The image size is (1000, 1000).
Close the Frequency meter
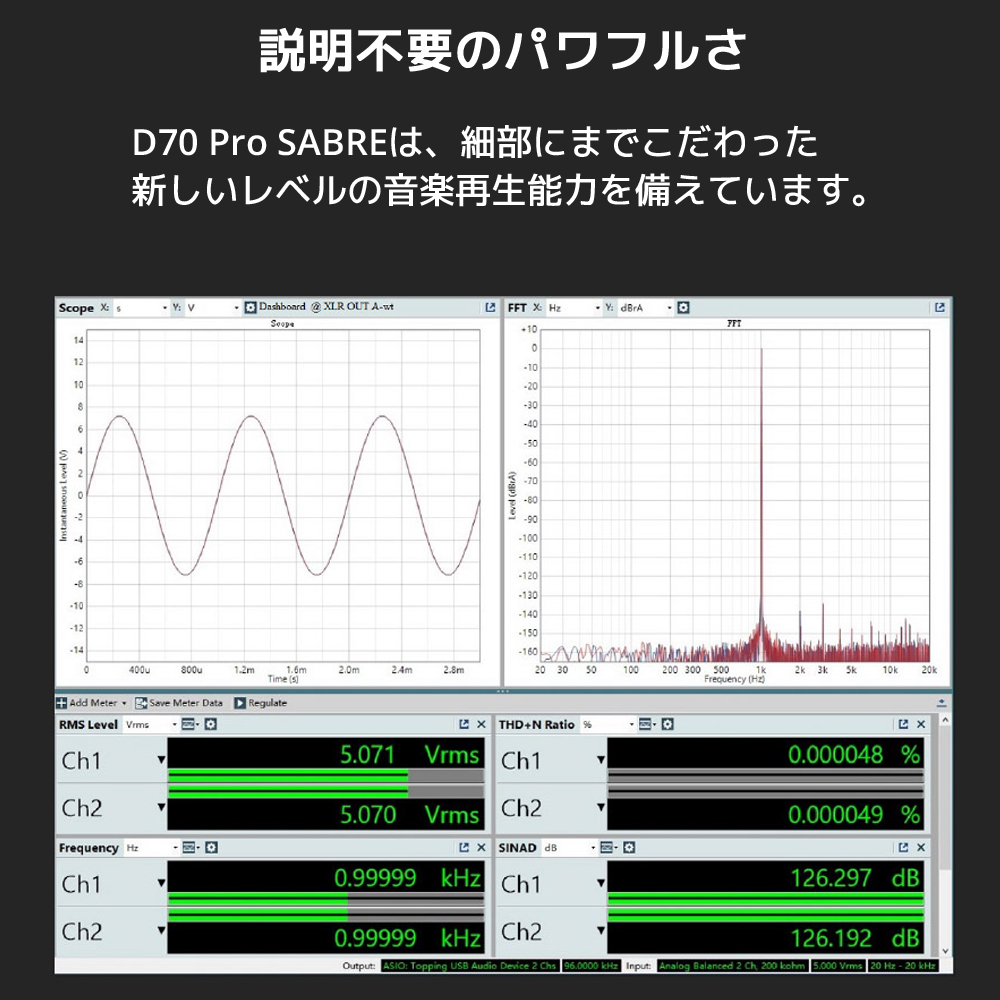click(x=482, y=847)
